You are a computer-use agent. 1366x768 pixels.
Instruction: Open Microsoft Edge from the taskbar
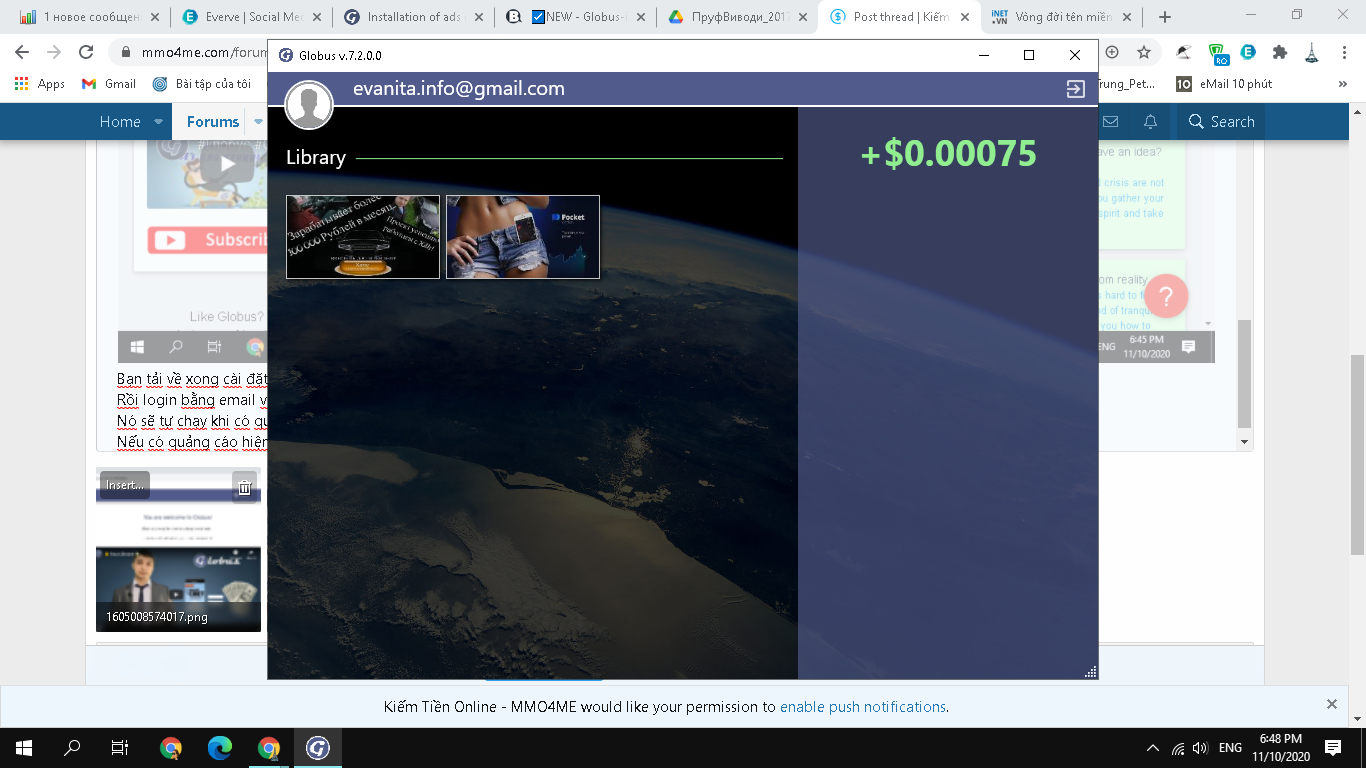[x=220, y=748]
